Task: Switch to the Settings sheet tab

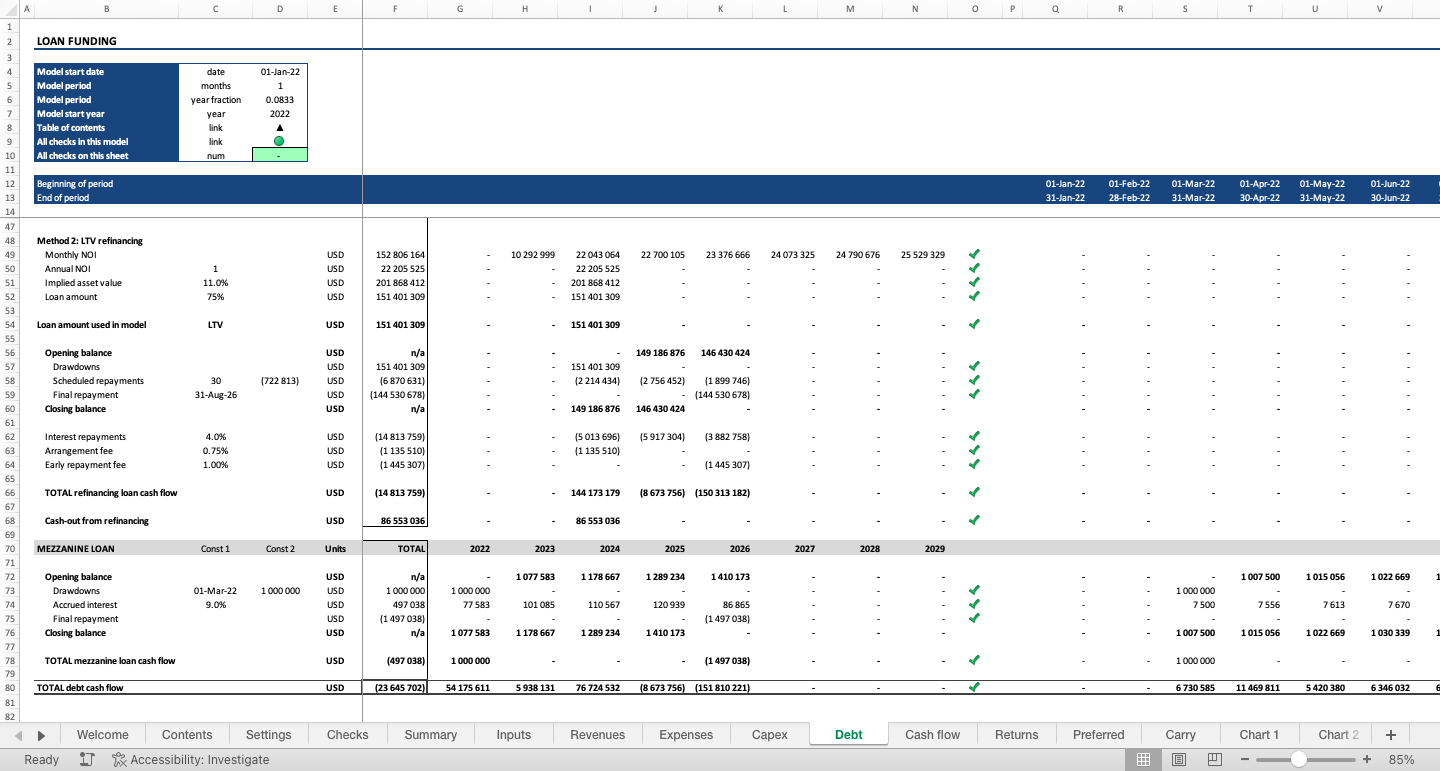Action: point(269,734)
